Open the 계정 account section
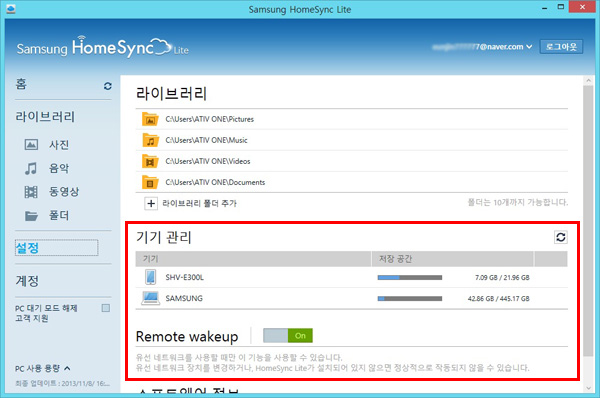The width and height of the screenshot is (600, 398). [x=27, y=281]
